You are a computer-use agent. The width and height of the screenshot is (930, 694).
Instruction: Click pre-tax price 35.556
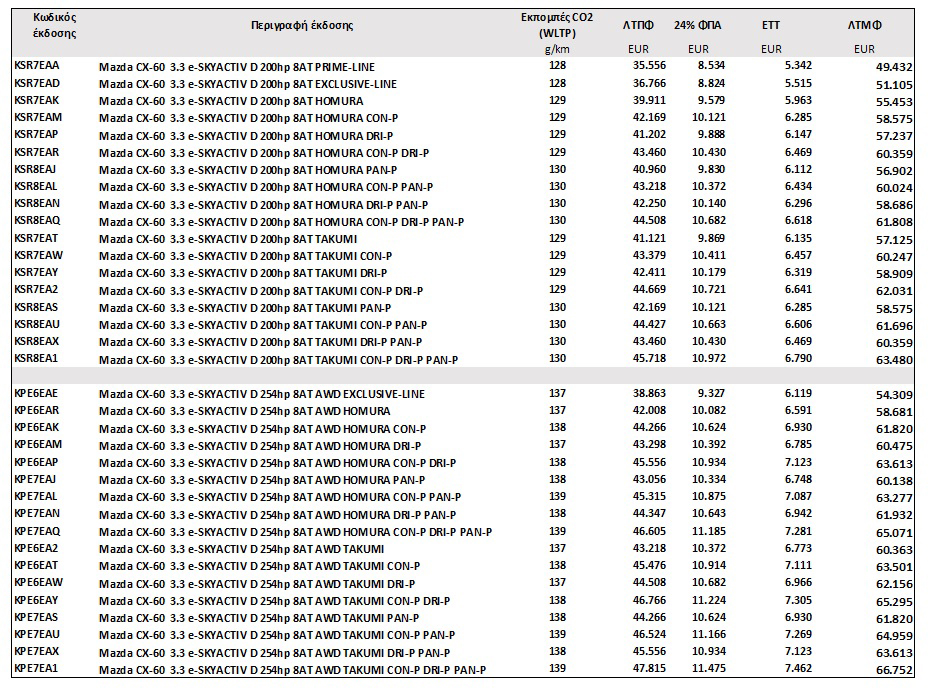649,65
